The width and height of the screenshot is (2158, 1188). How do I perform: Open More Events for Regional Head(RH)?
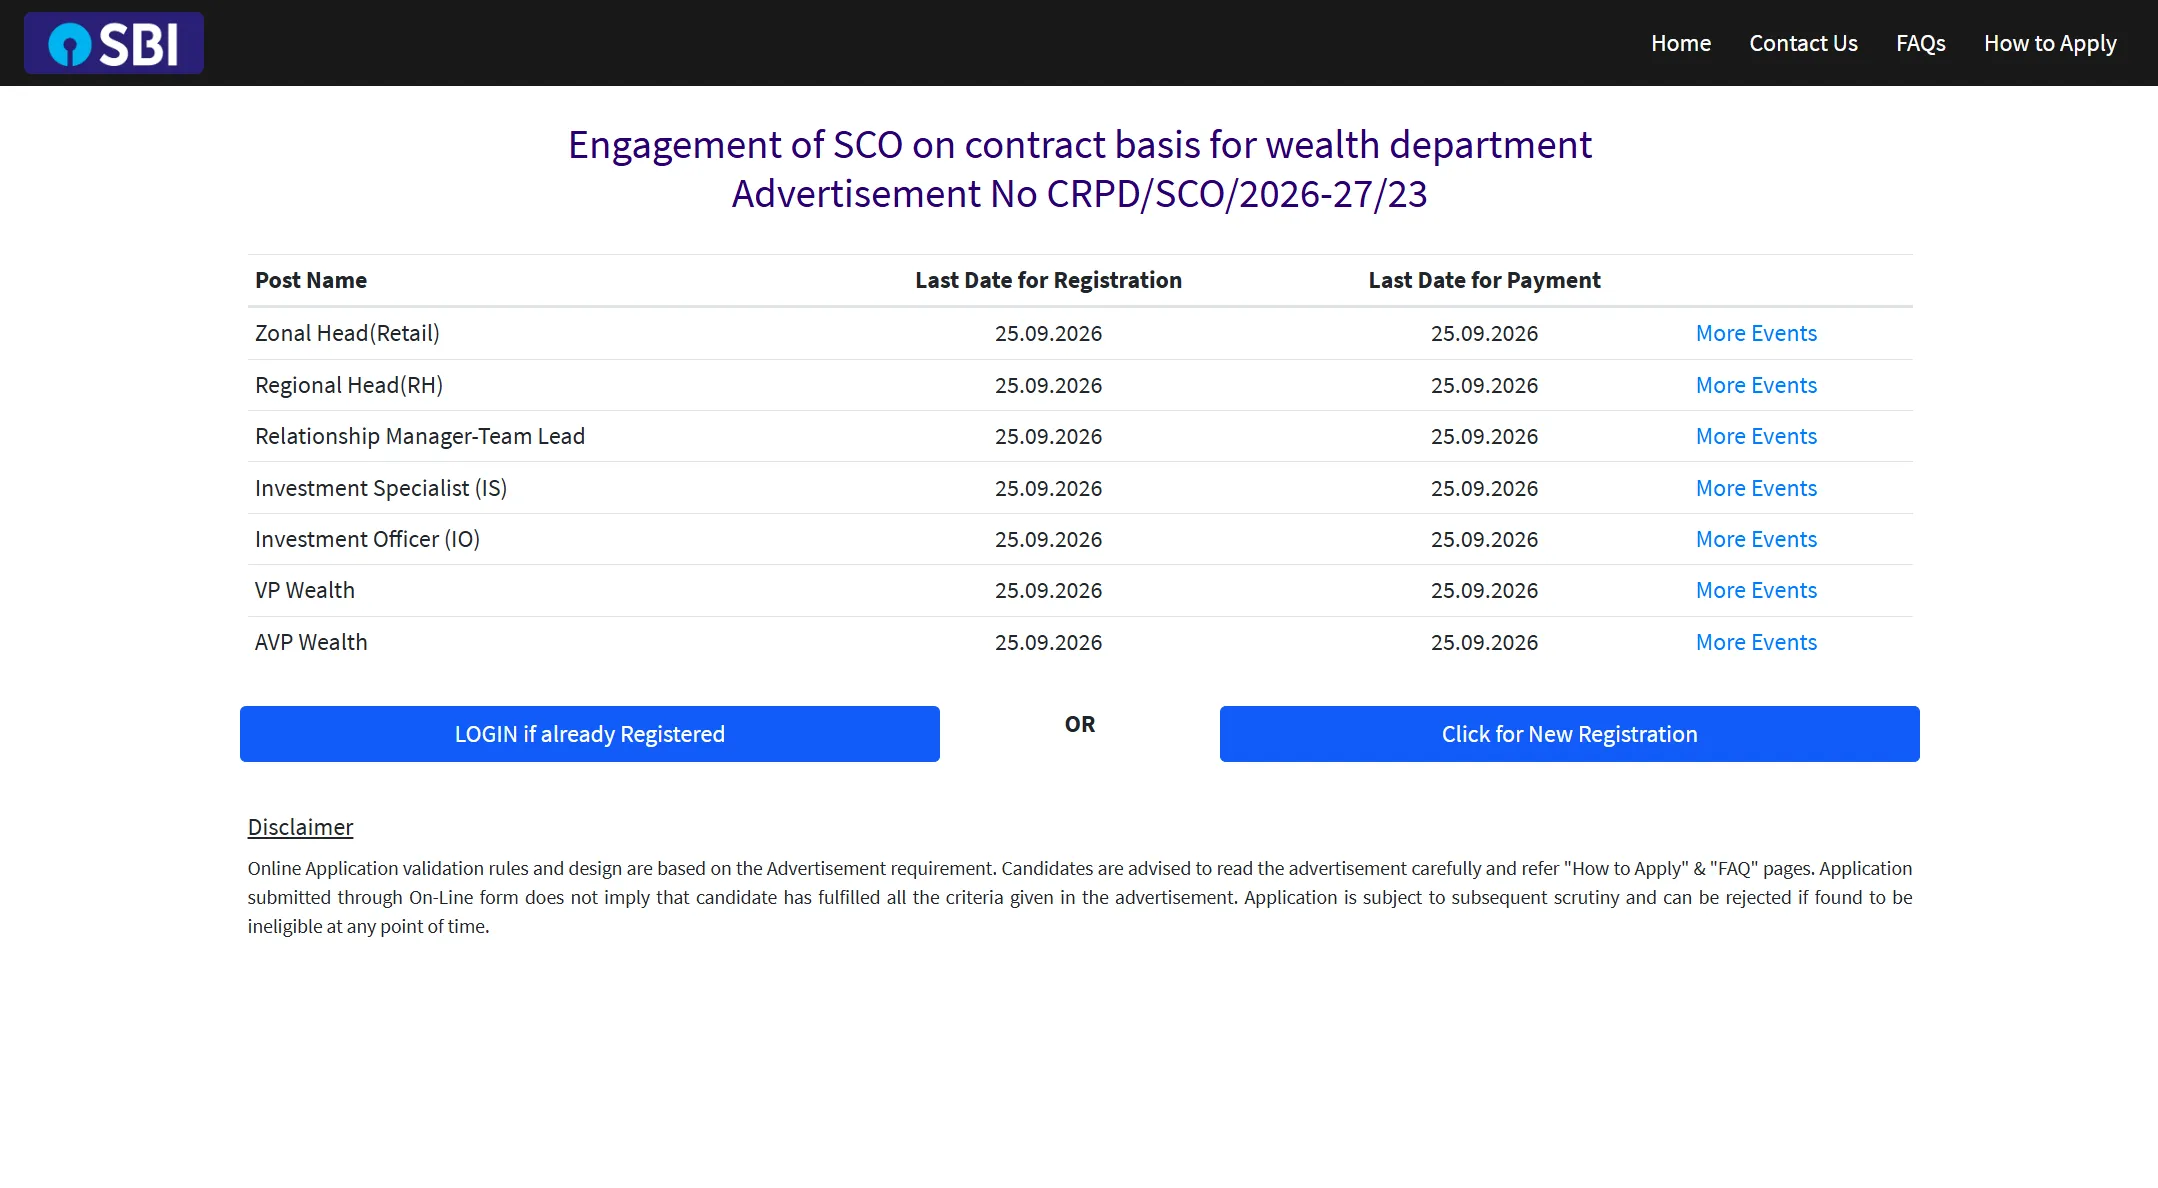[1756, 385]
